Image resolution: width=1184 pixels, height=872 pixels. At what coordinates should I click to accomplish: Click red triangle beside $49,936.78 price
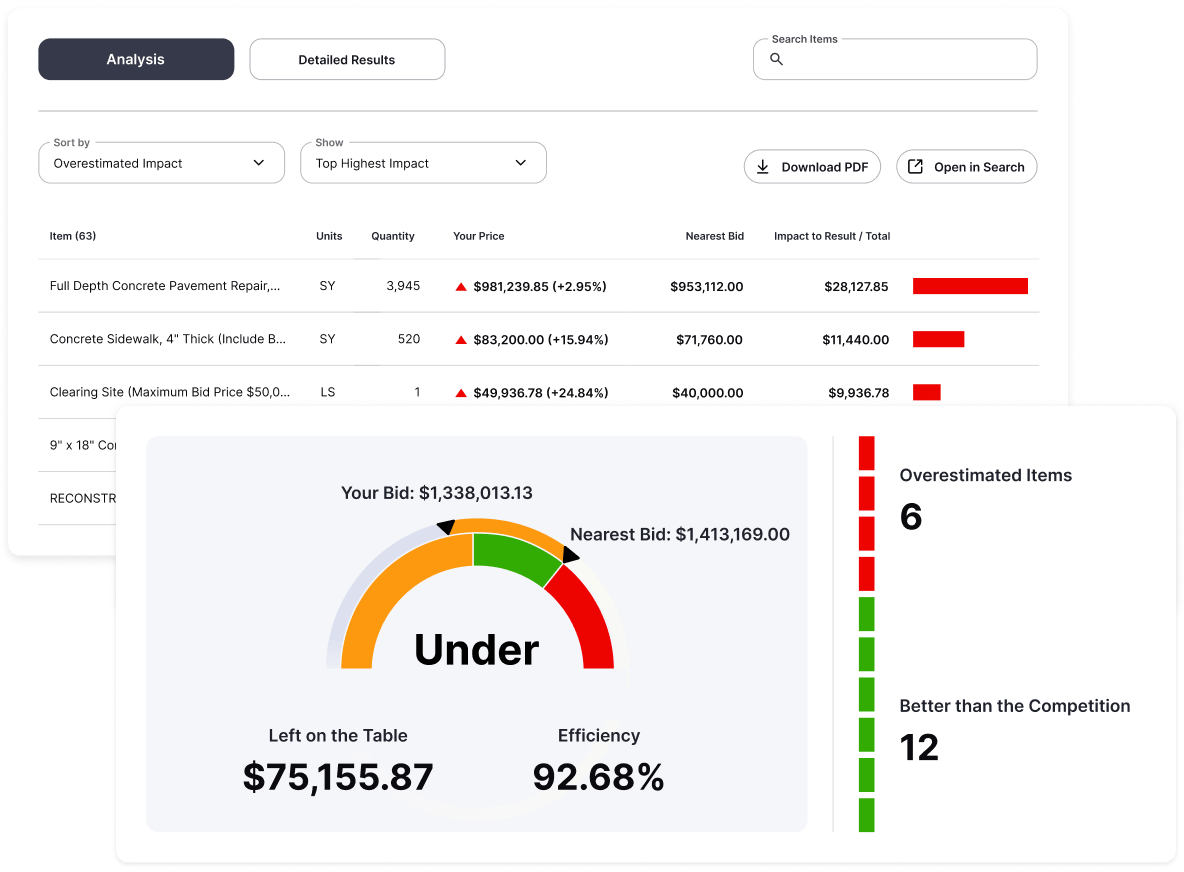(x=461, y=393)
